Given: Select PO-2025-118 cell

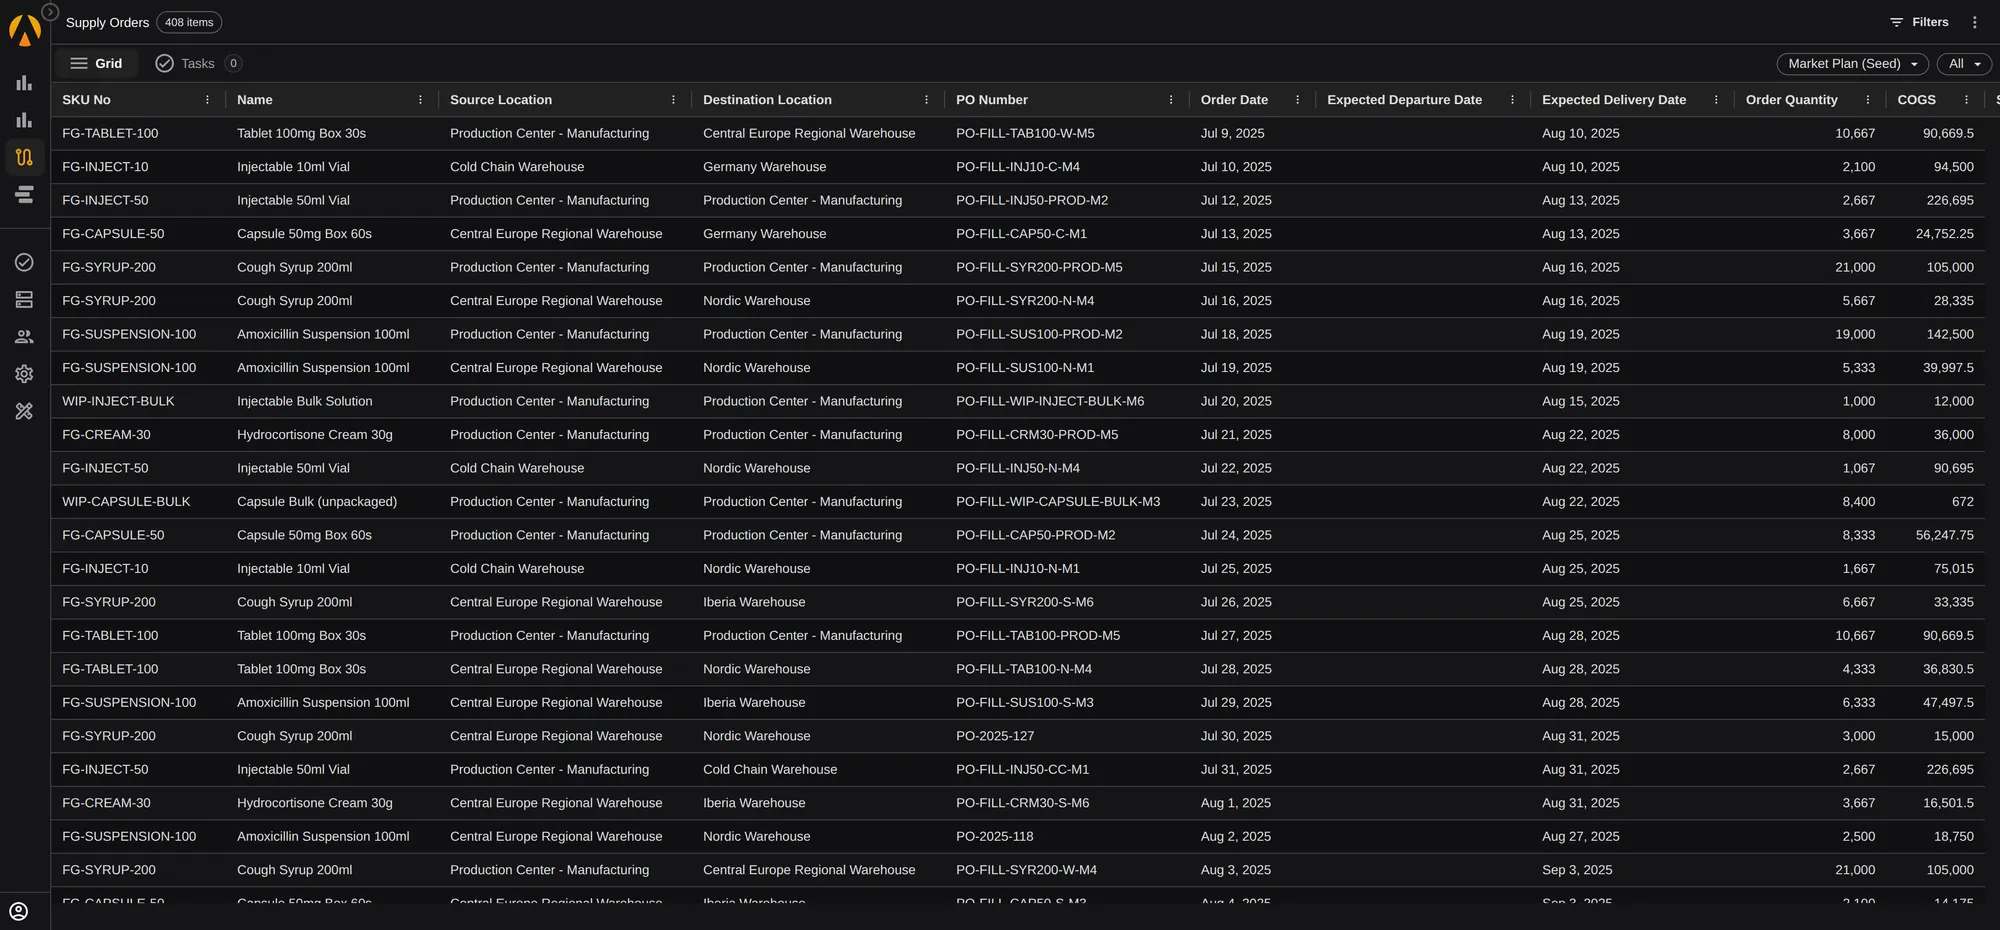Looking at the screenshot, I should (995, 836).
